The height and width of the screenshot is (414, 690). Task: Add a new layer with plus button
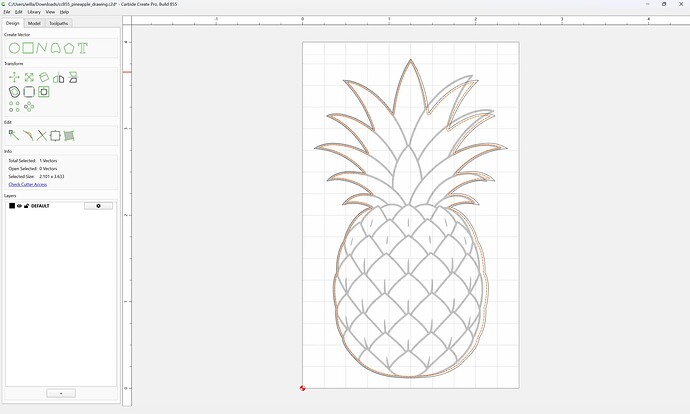(x=61, y=393)
